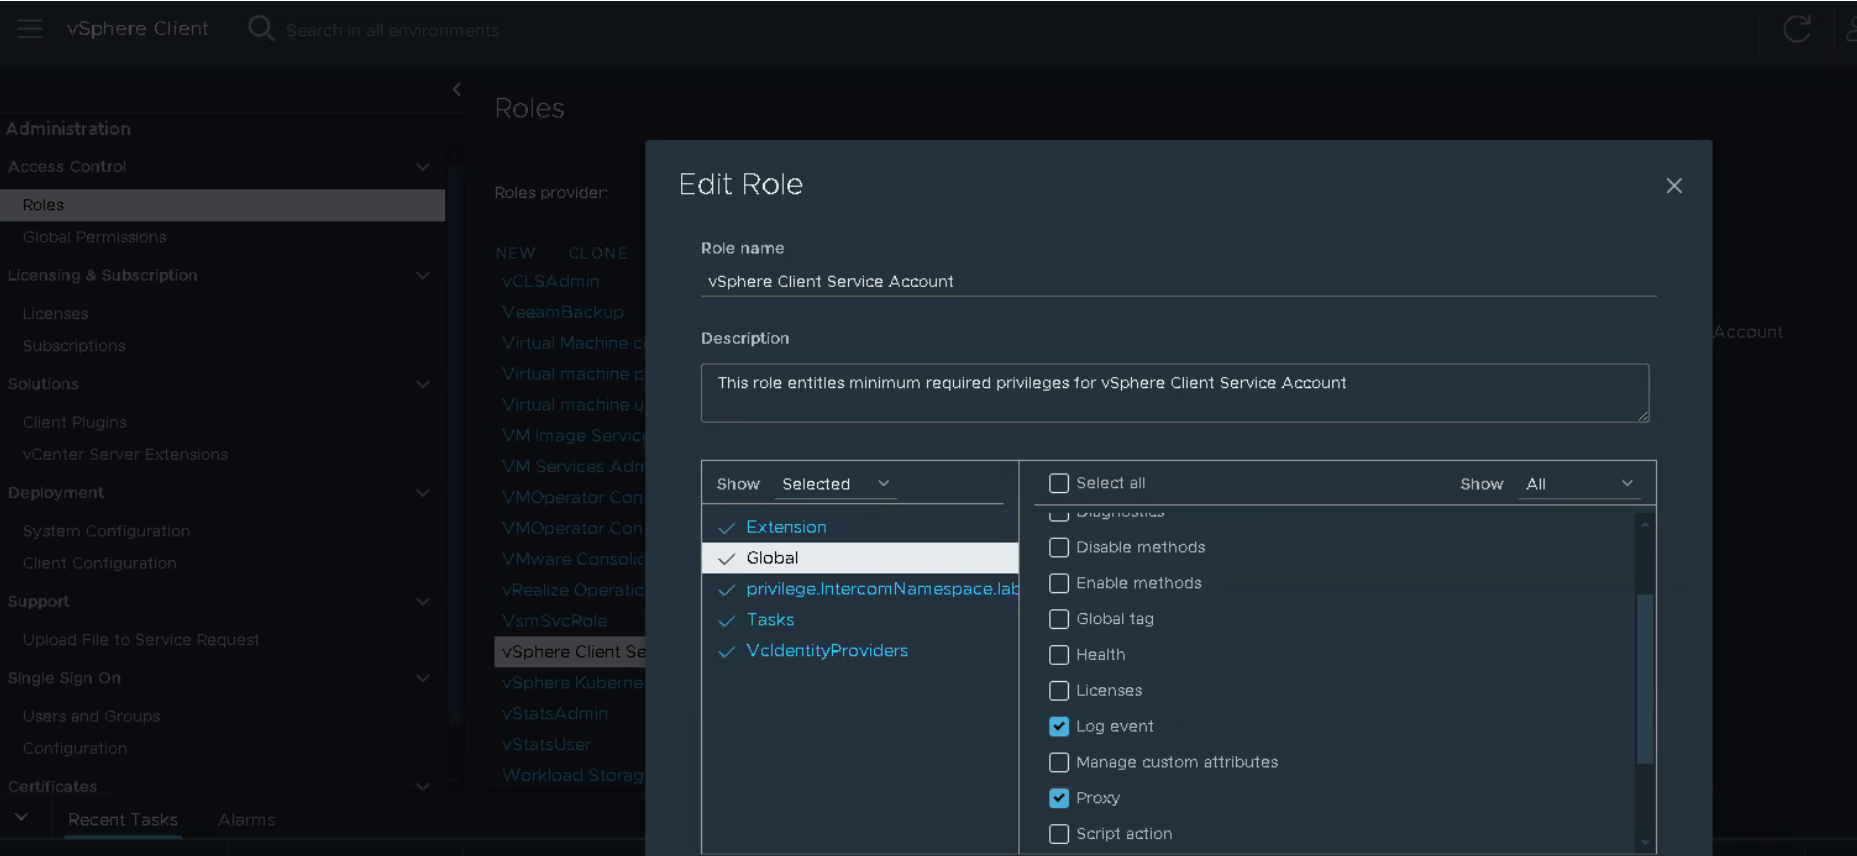Select the Global privilege category

pos(860,558)
